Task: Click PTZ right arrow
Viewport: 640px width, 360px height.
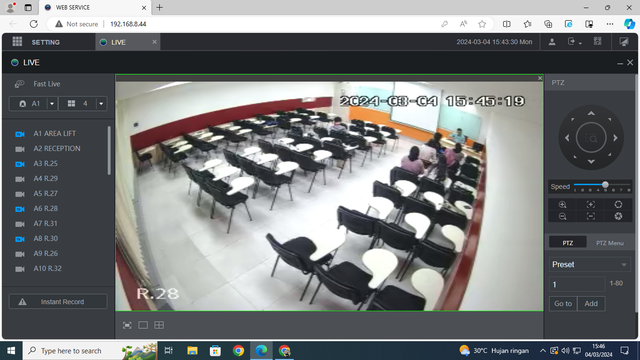Action: [615, 138]
